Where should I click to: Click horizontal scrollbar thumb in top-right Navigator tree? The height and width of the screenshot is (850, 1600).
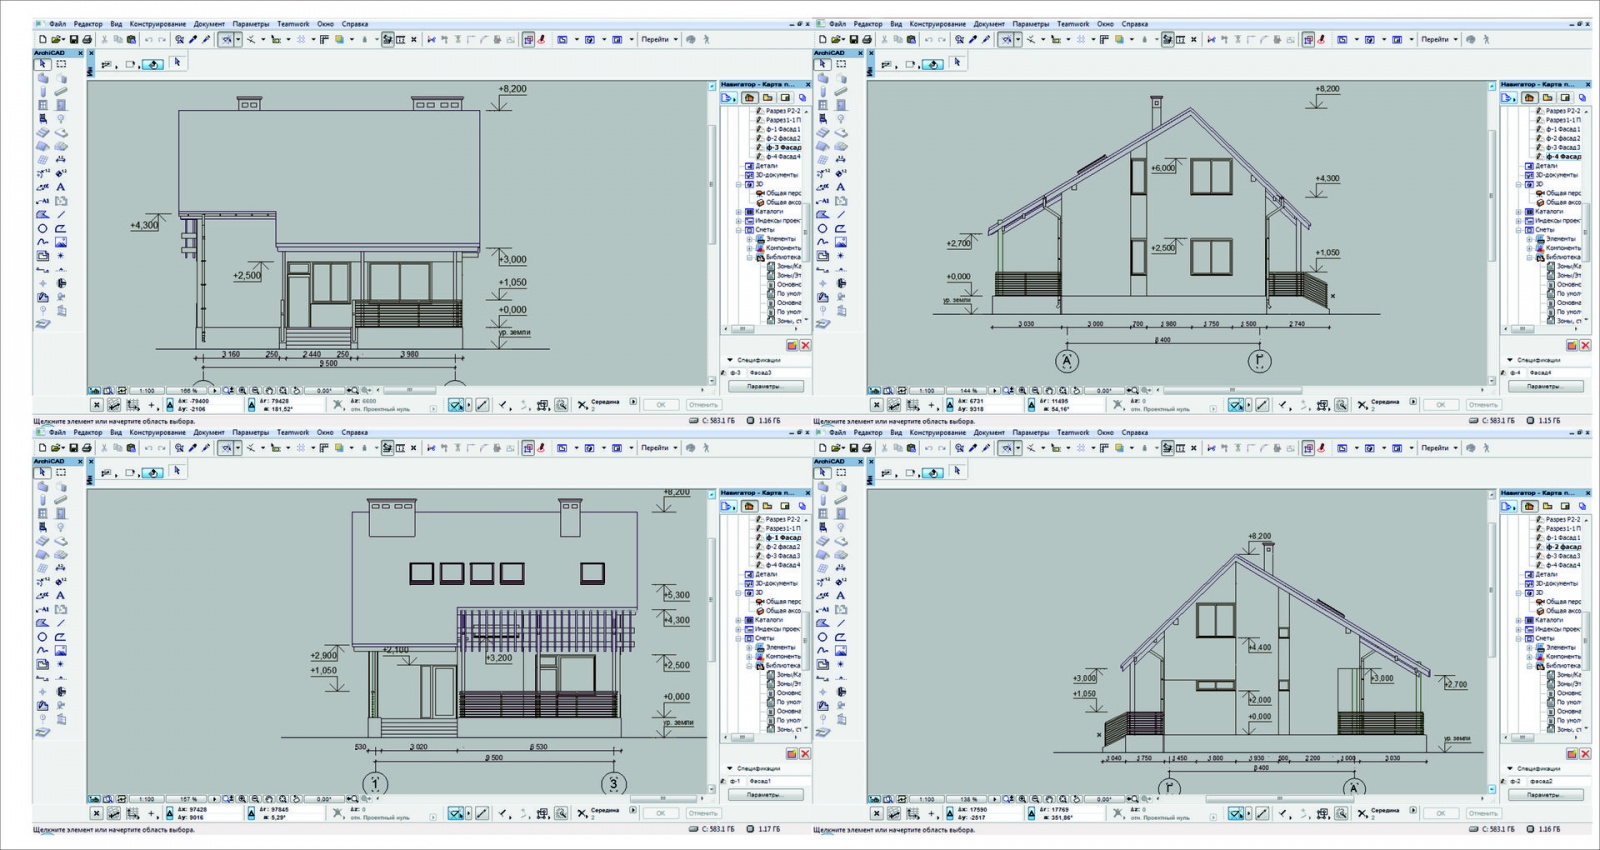click(1522, 329)
